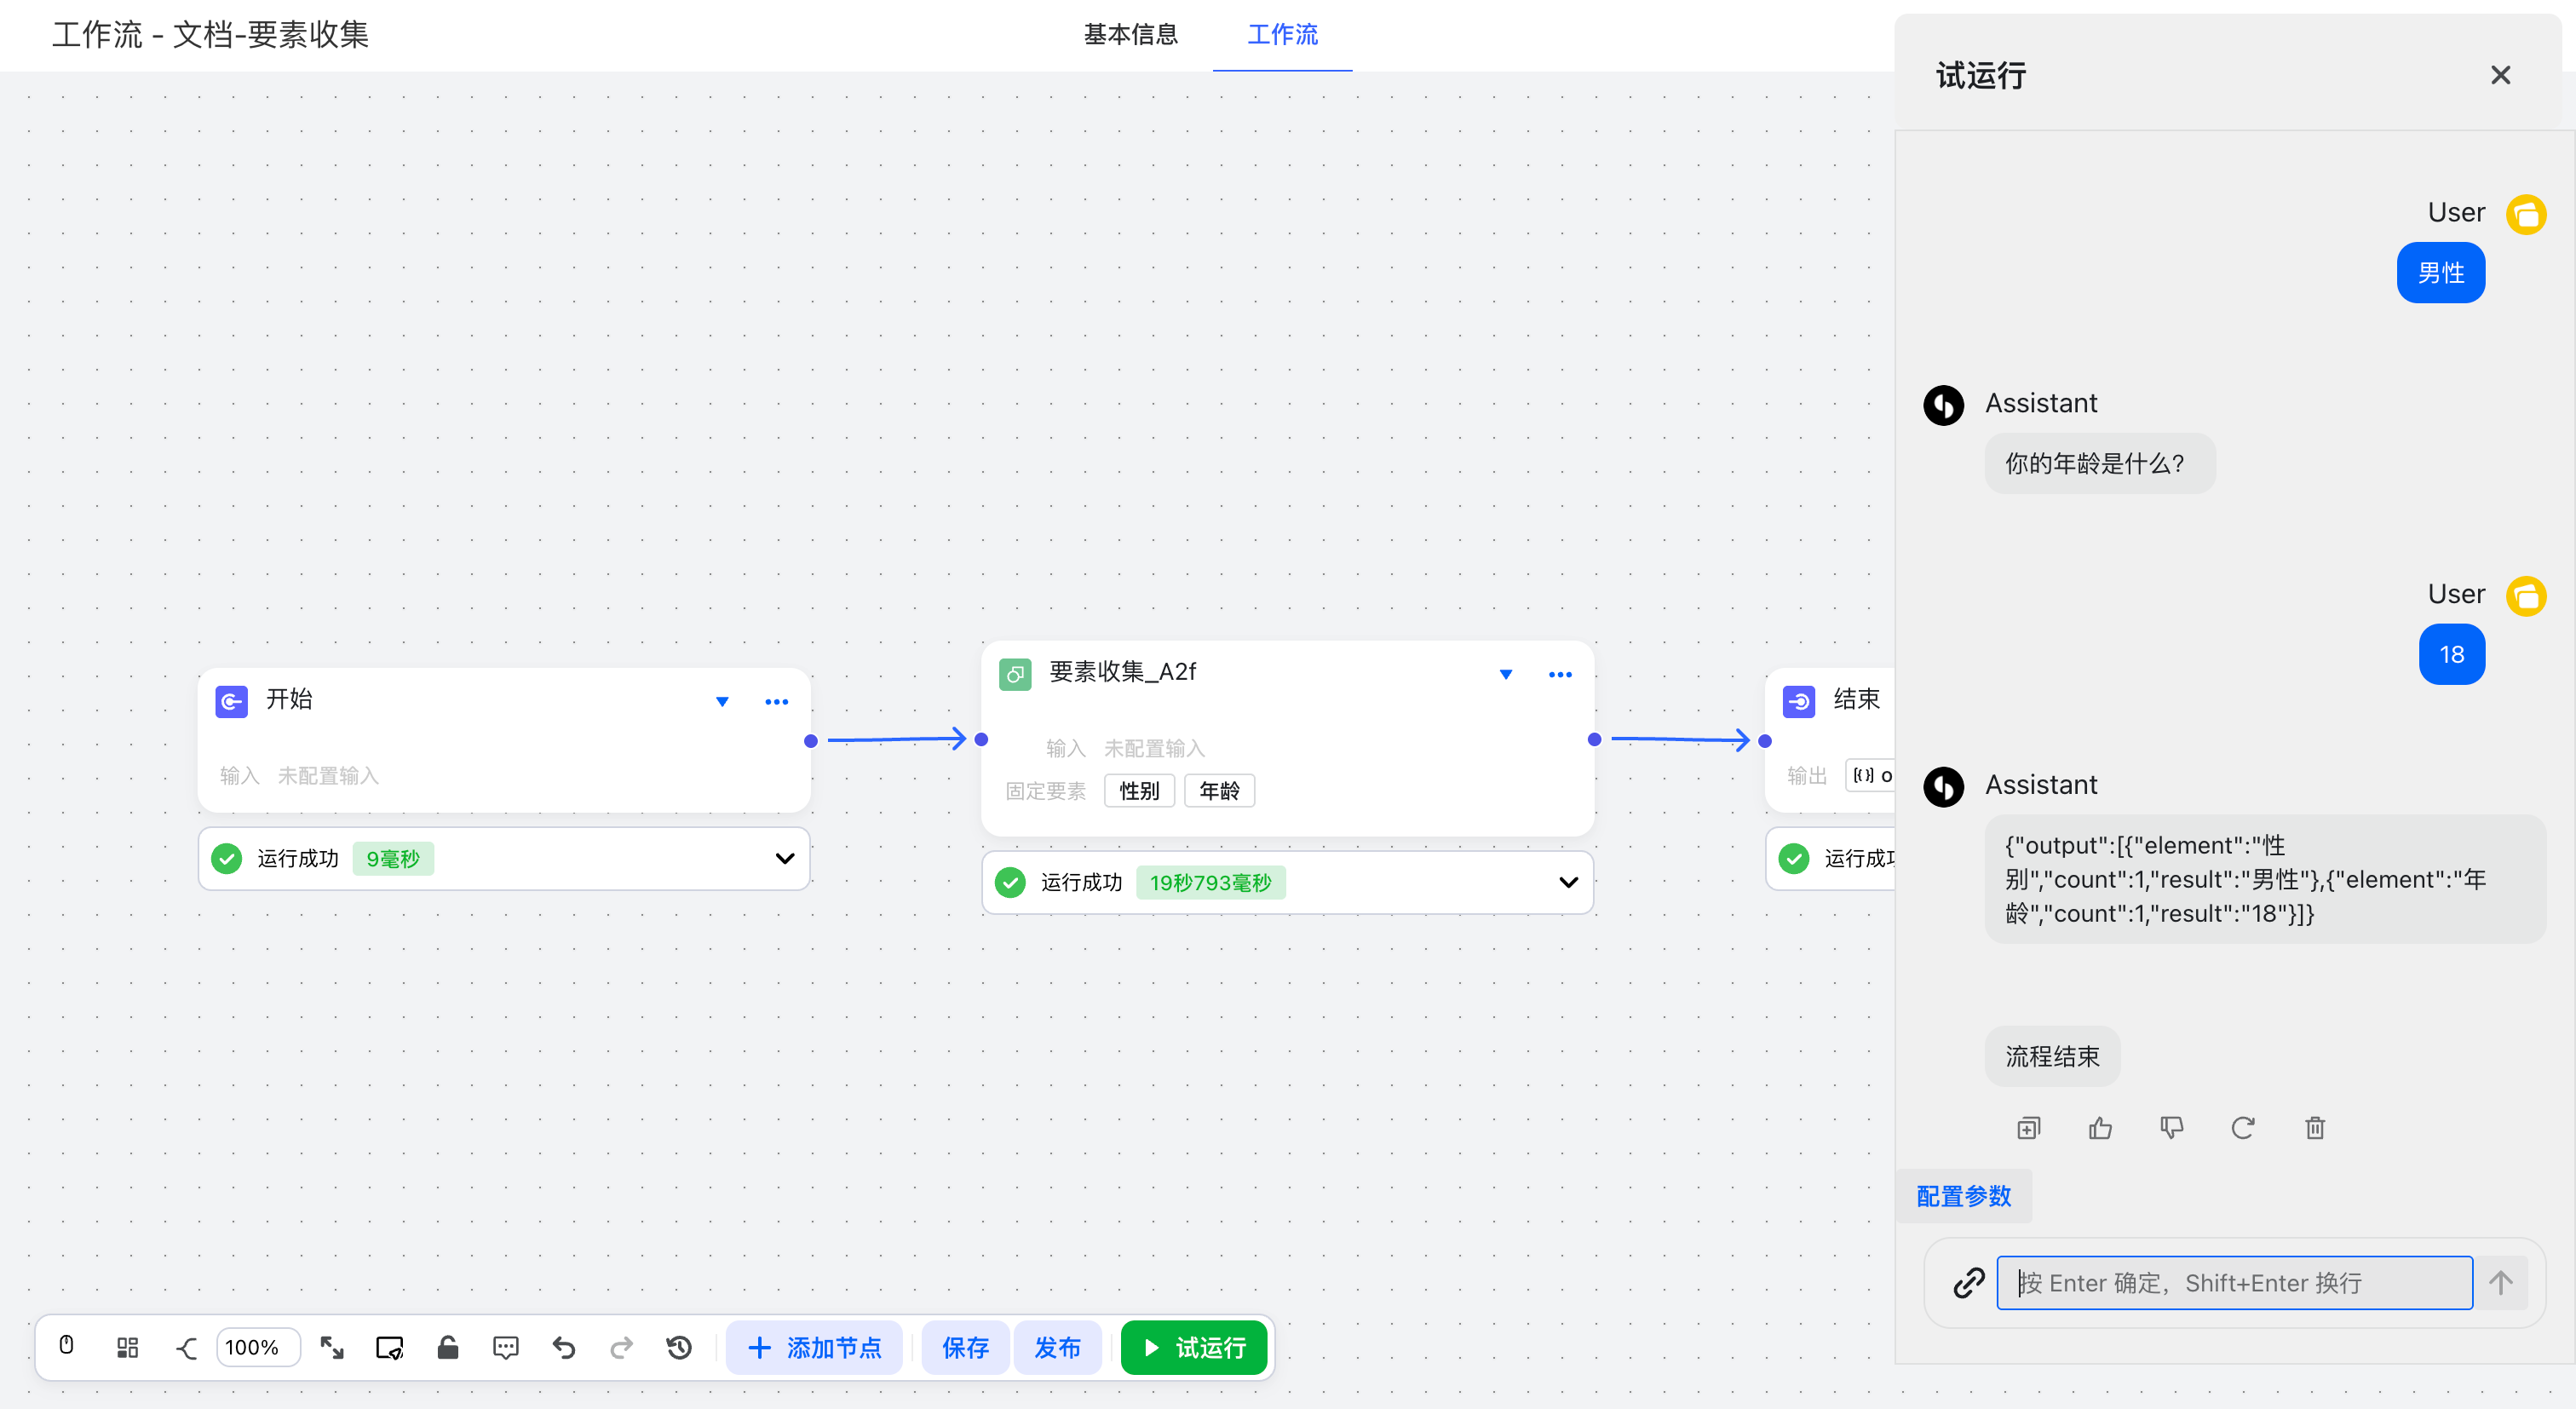Click the attachment link icon
2576x1409 pixels.
[1968, 1282]
